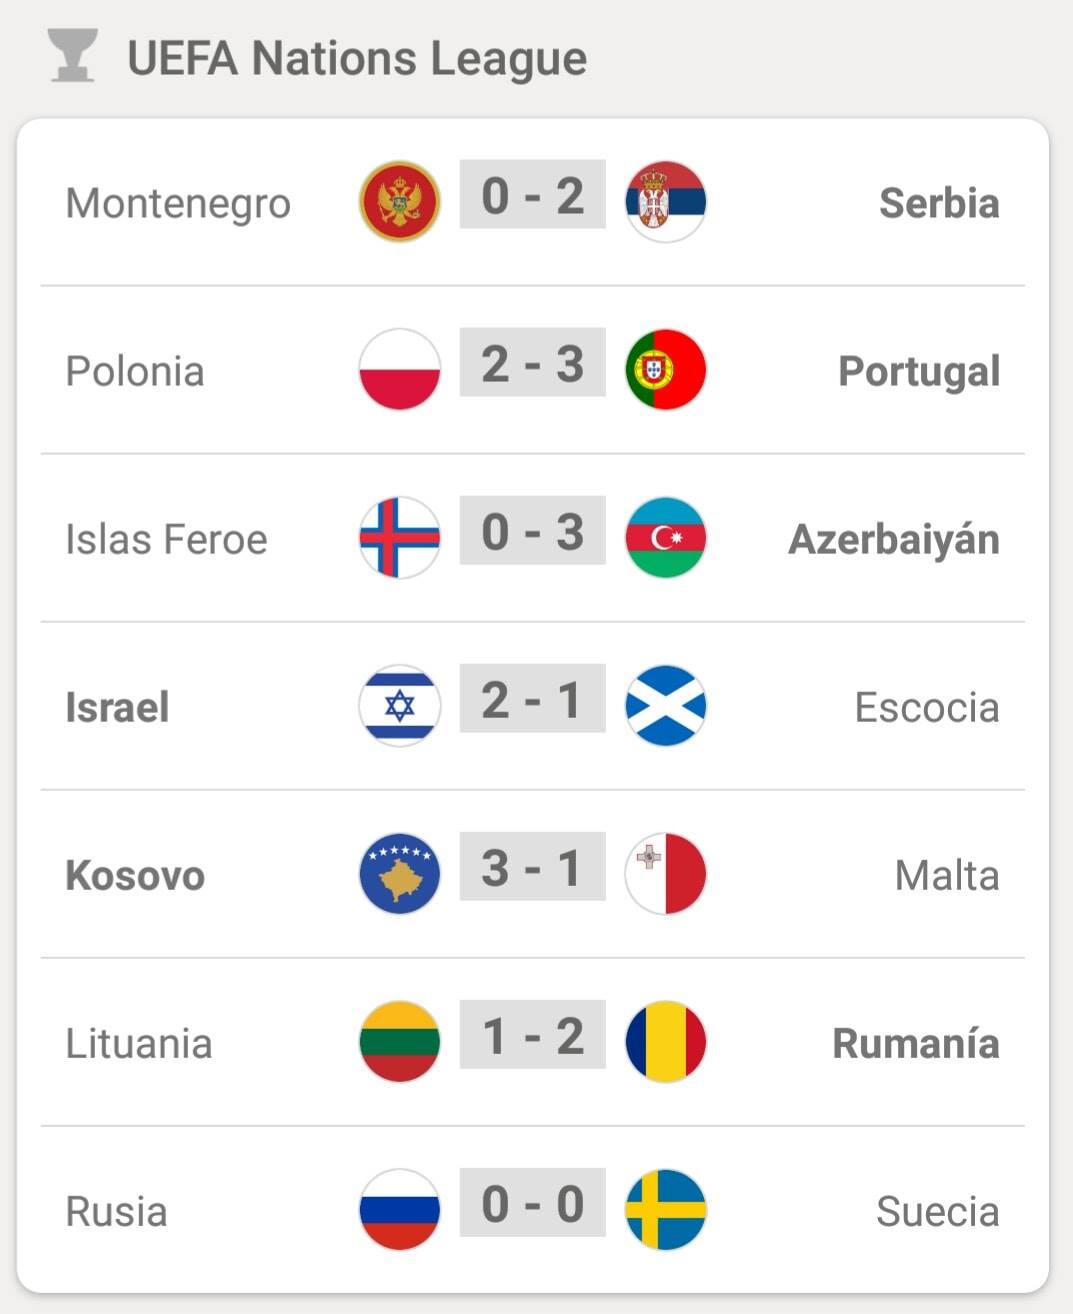Image resolution: width=1073 pixels, height=1314 pixels.
Task: Select the Lituania team name
Action: tap(139, 1043)
